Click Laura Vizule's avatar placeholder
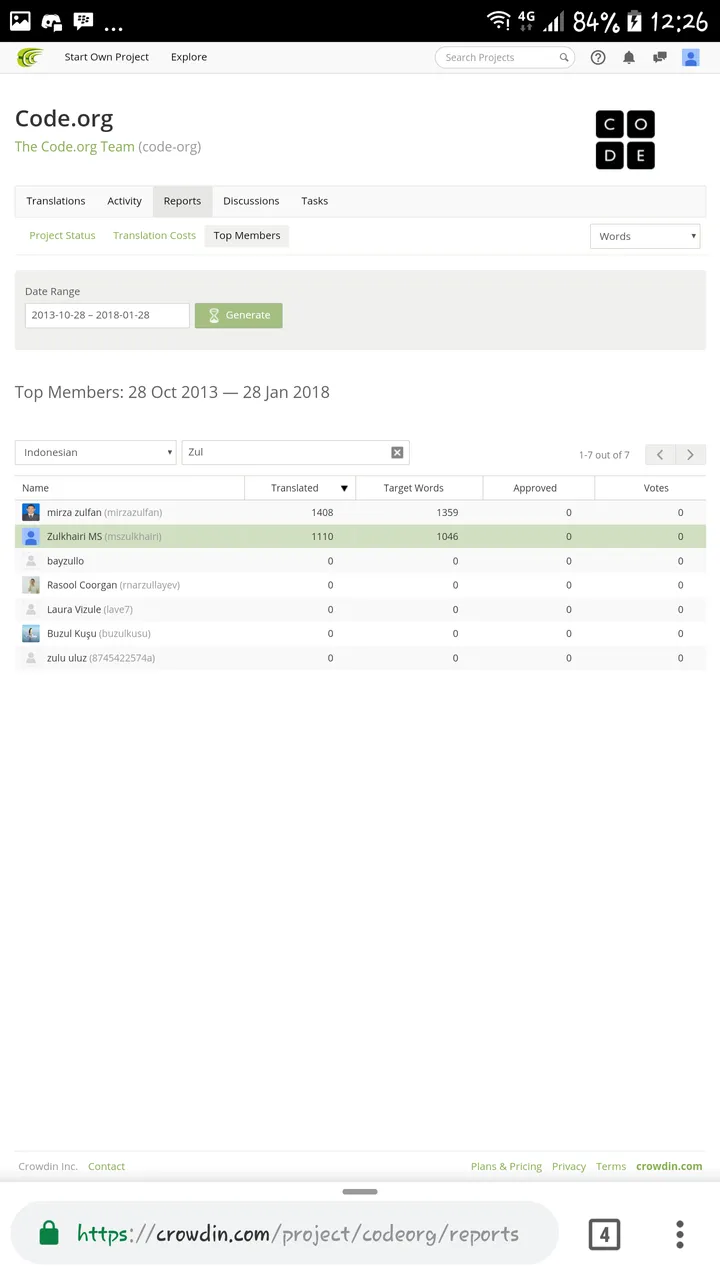This screenshot has height=1280, width=720. (x=31, y=609)
